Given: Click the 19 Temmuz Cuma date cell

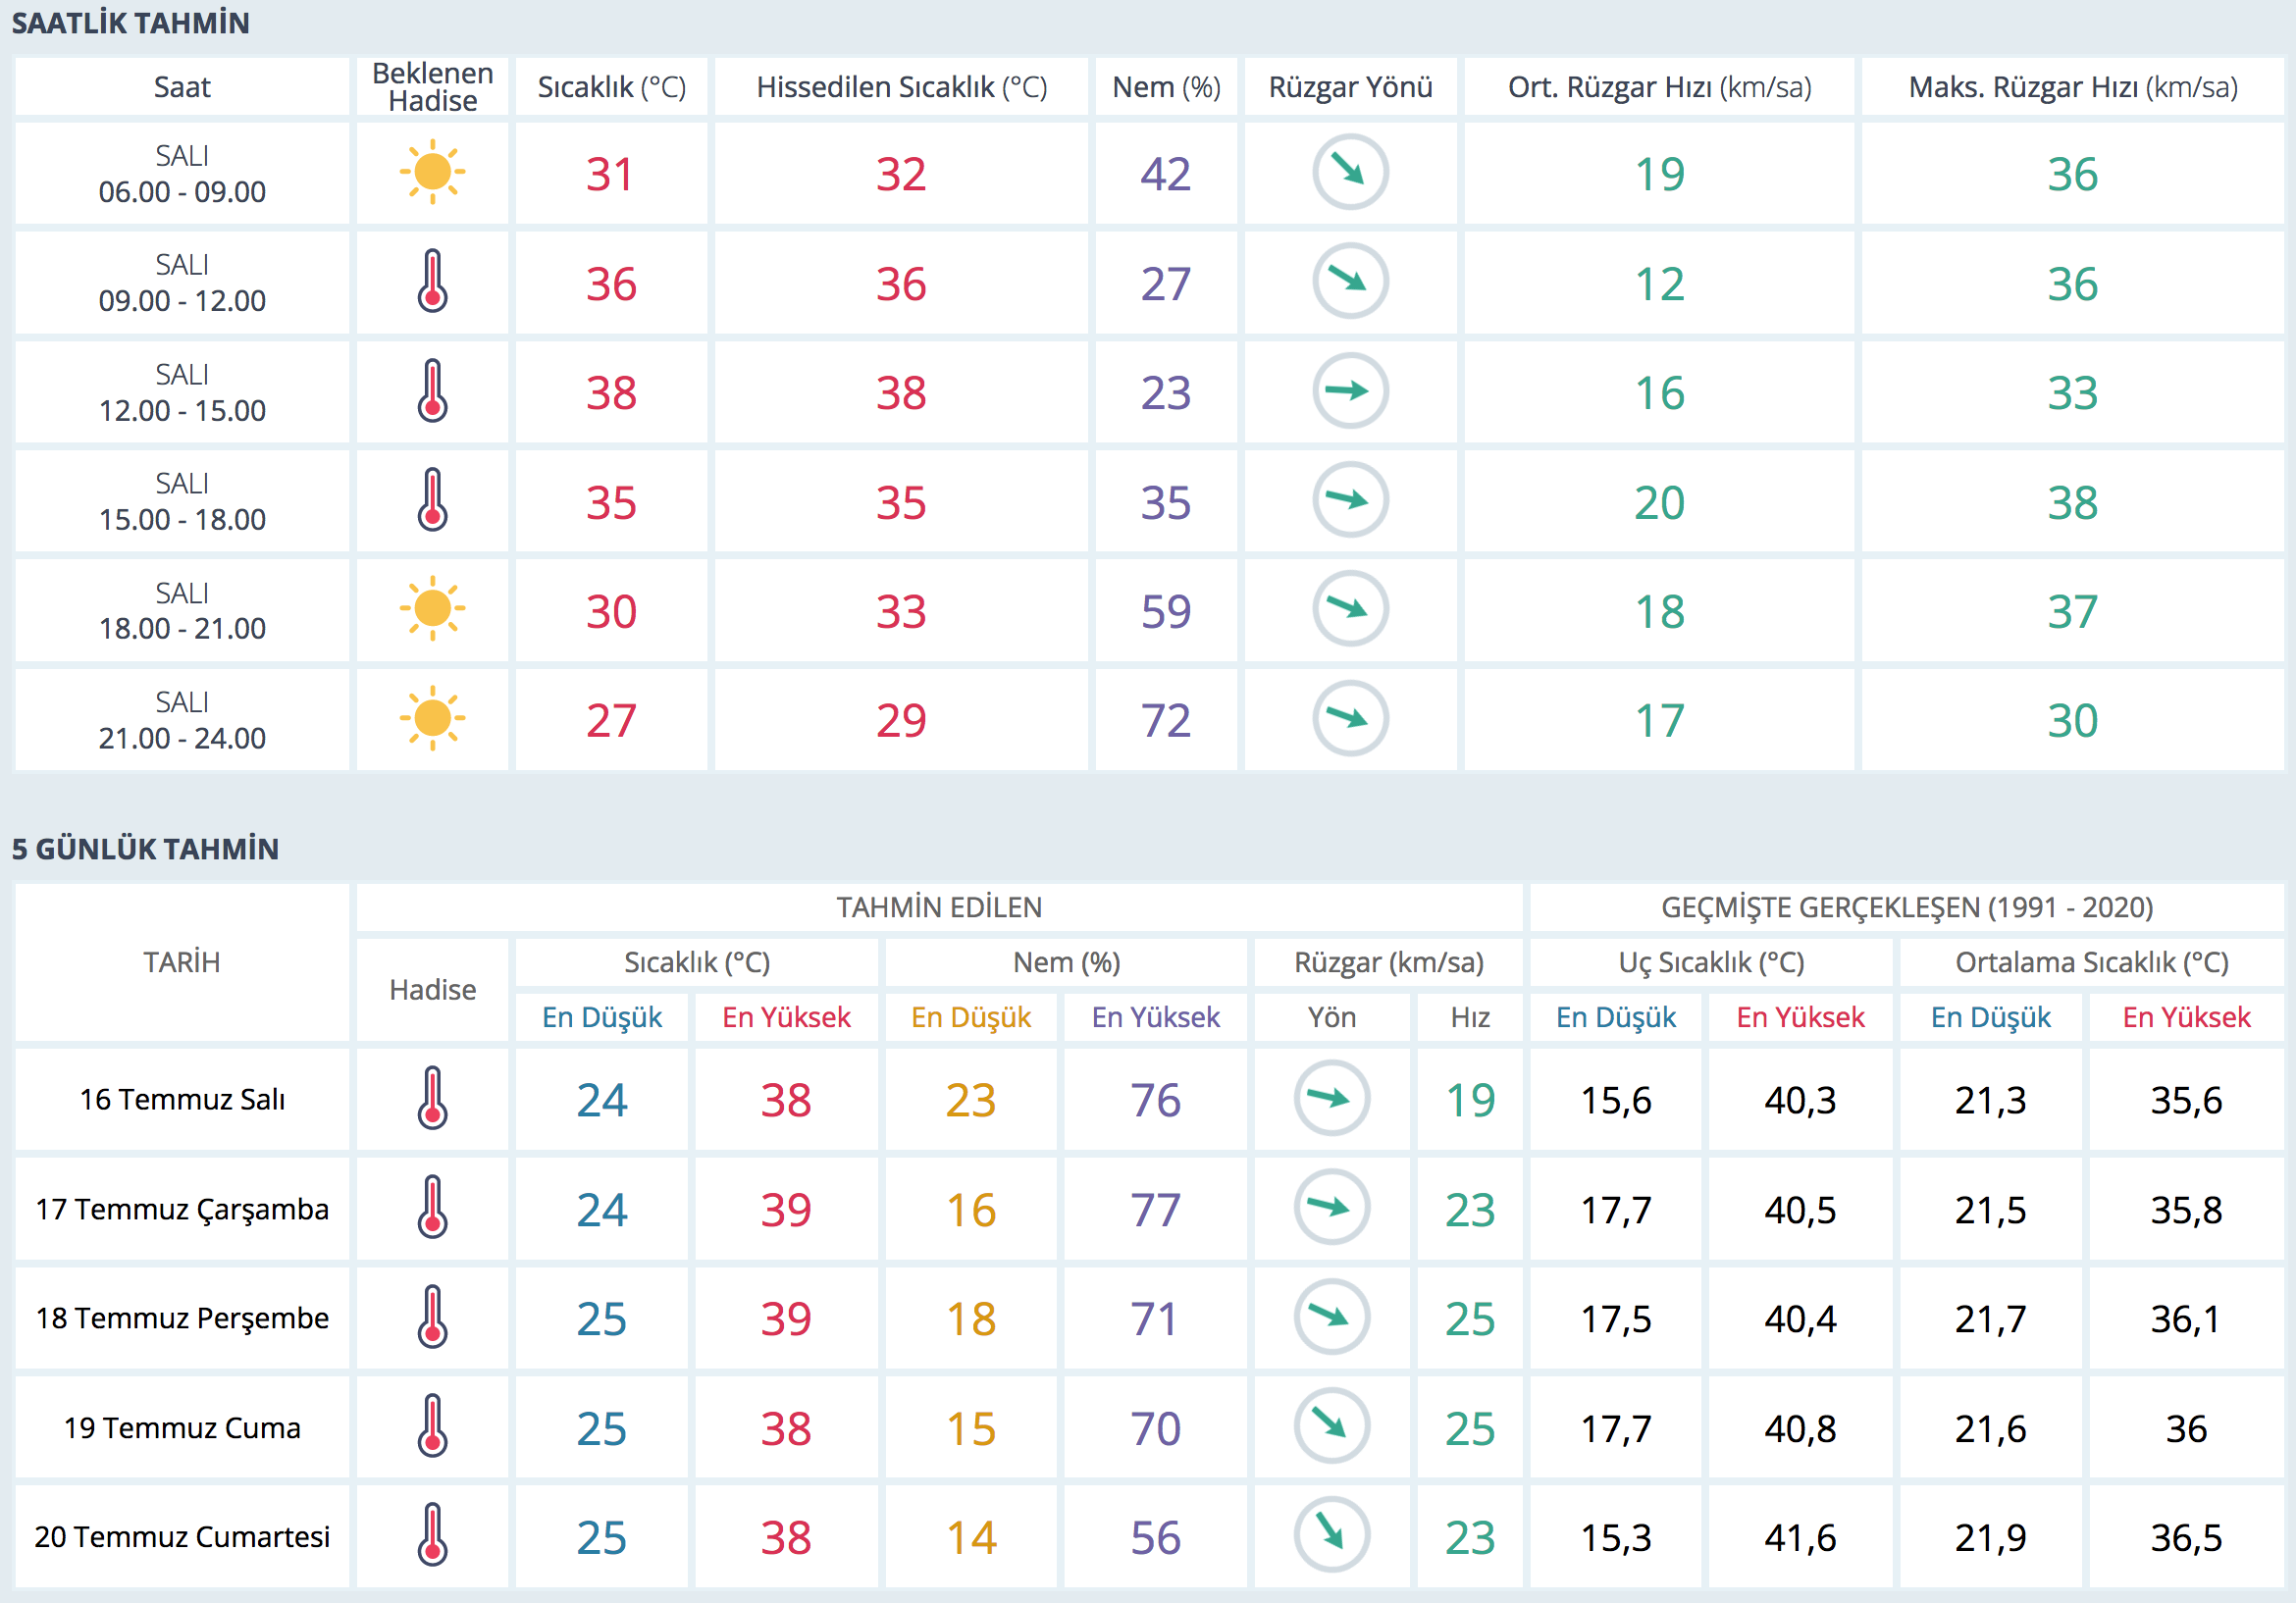Looking at the screenshot, I should pos(182,1427).
